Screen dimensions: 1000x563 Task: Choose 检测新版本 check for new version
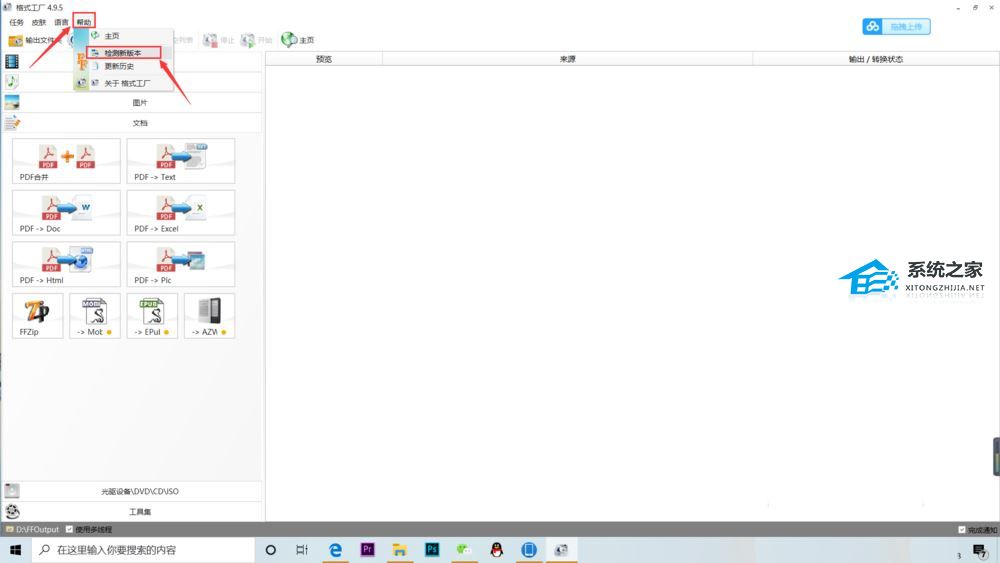(x=124, y=53)
